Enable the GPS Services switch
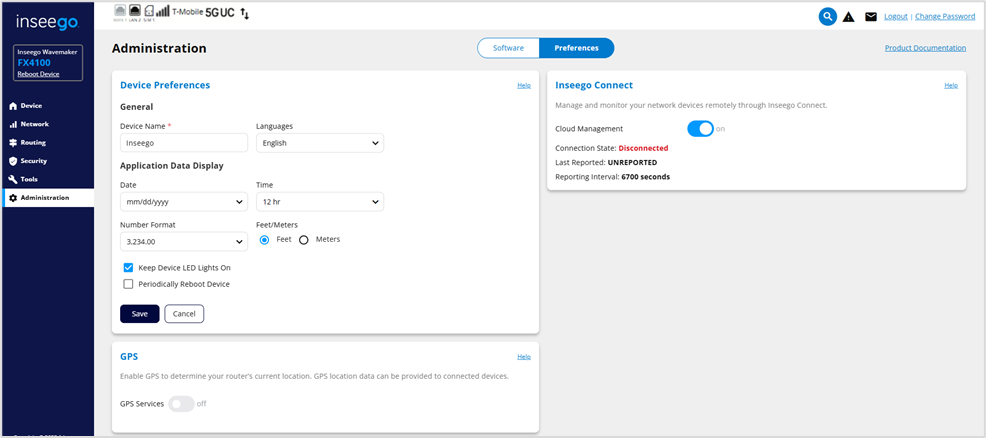986x438 pixels. point(180,404)
